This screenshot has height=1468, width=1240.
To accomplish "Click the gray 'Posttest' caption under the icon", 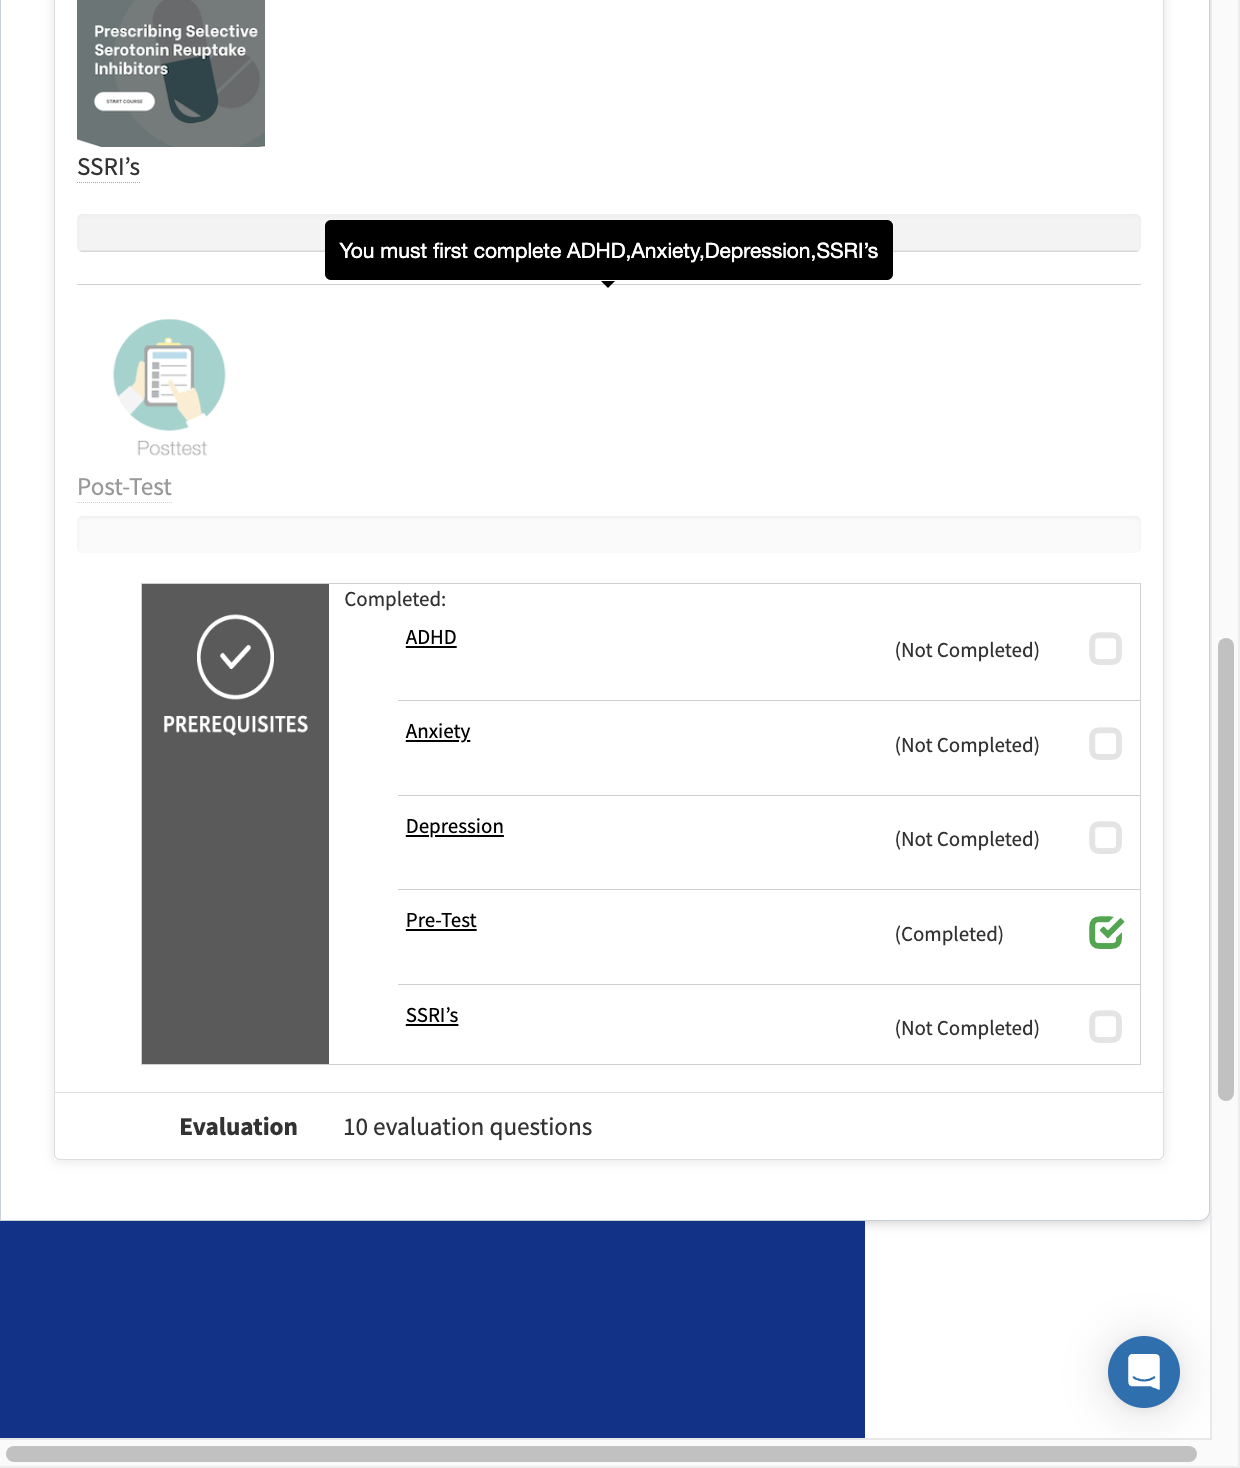I will click(172, 448).
